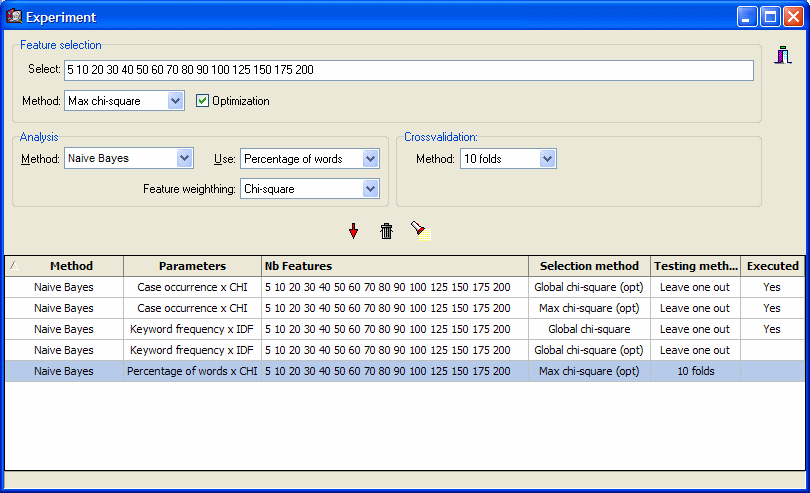Click the trash can delete icon
The width and height of the screenshot is (810, 493).
[x=387, y=231]
